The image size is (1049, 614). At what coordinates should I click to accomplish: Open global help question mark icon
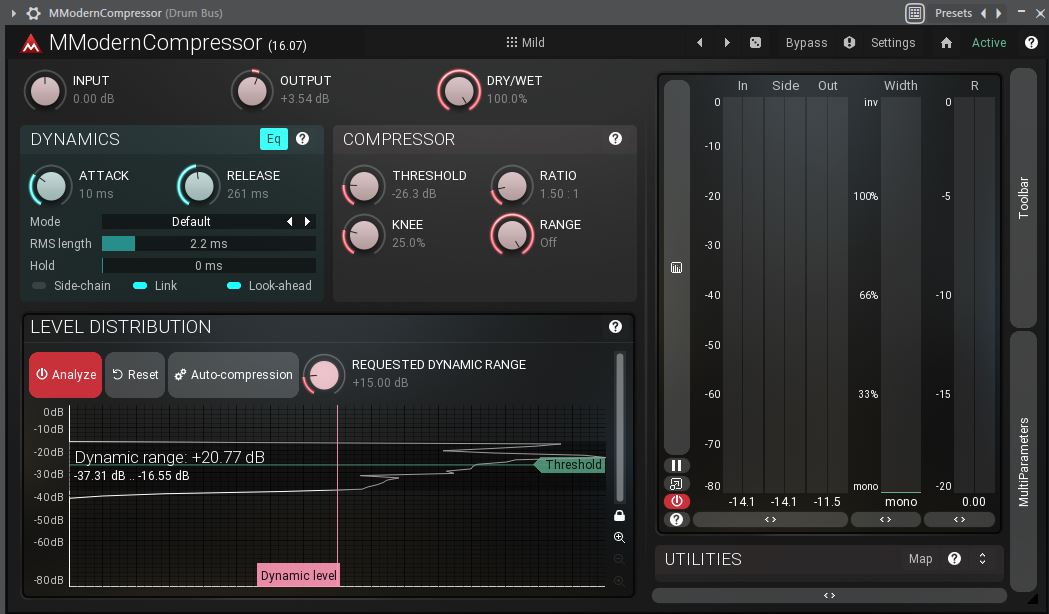pos(1031,42)
